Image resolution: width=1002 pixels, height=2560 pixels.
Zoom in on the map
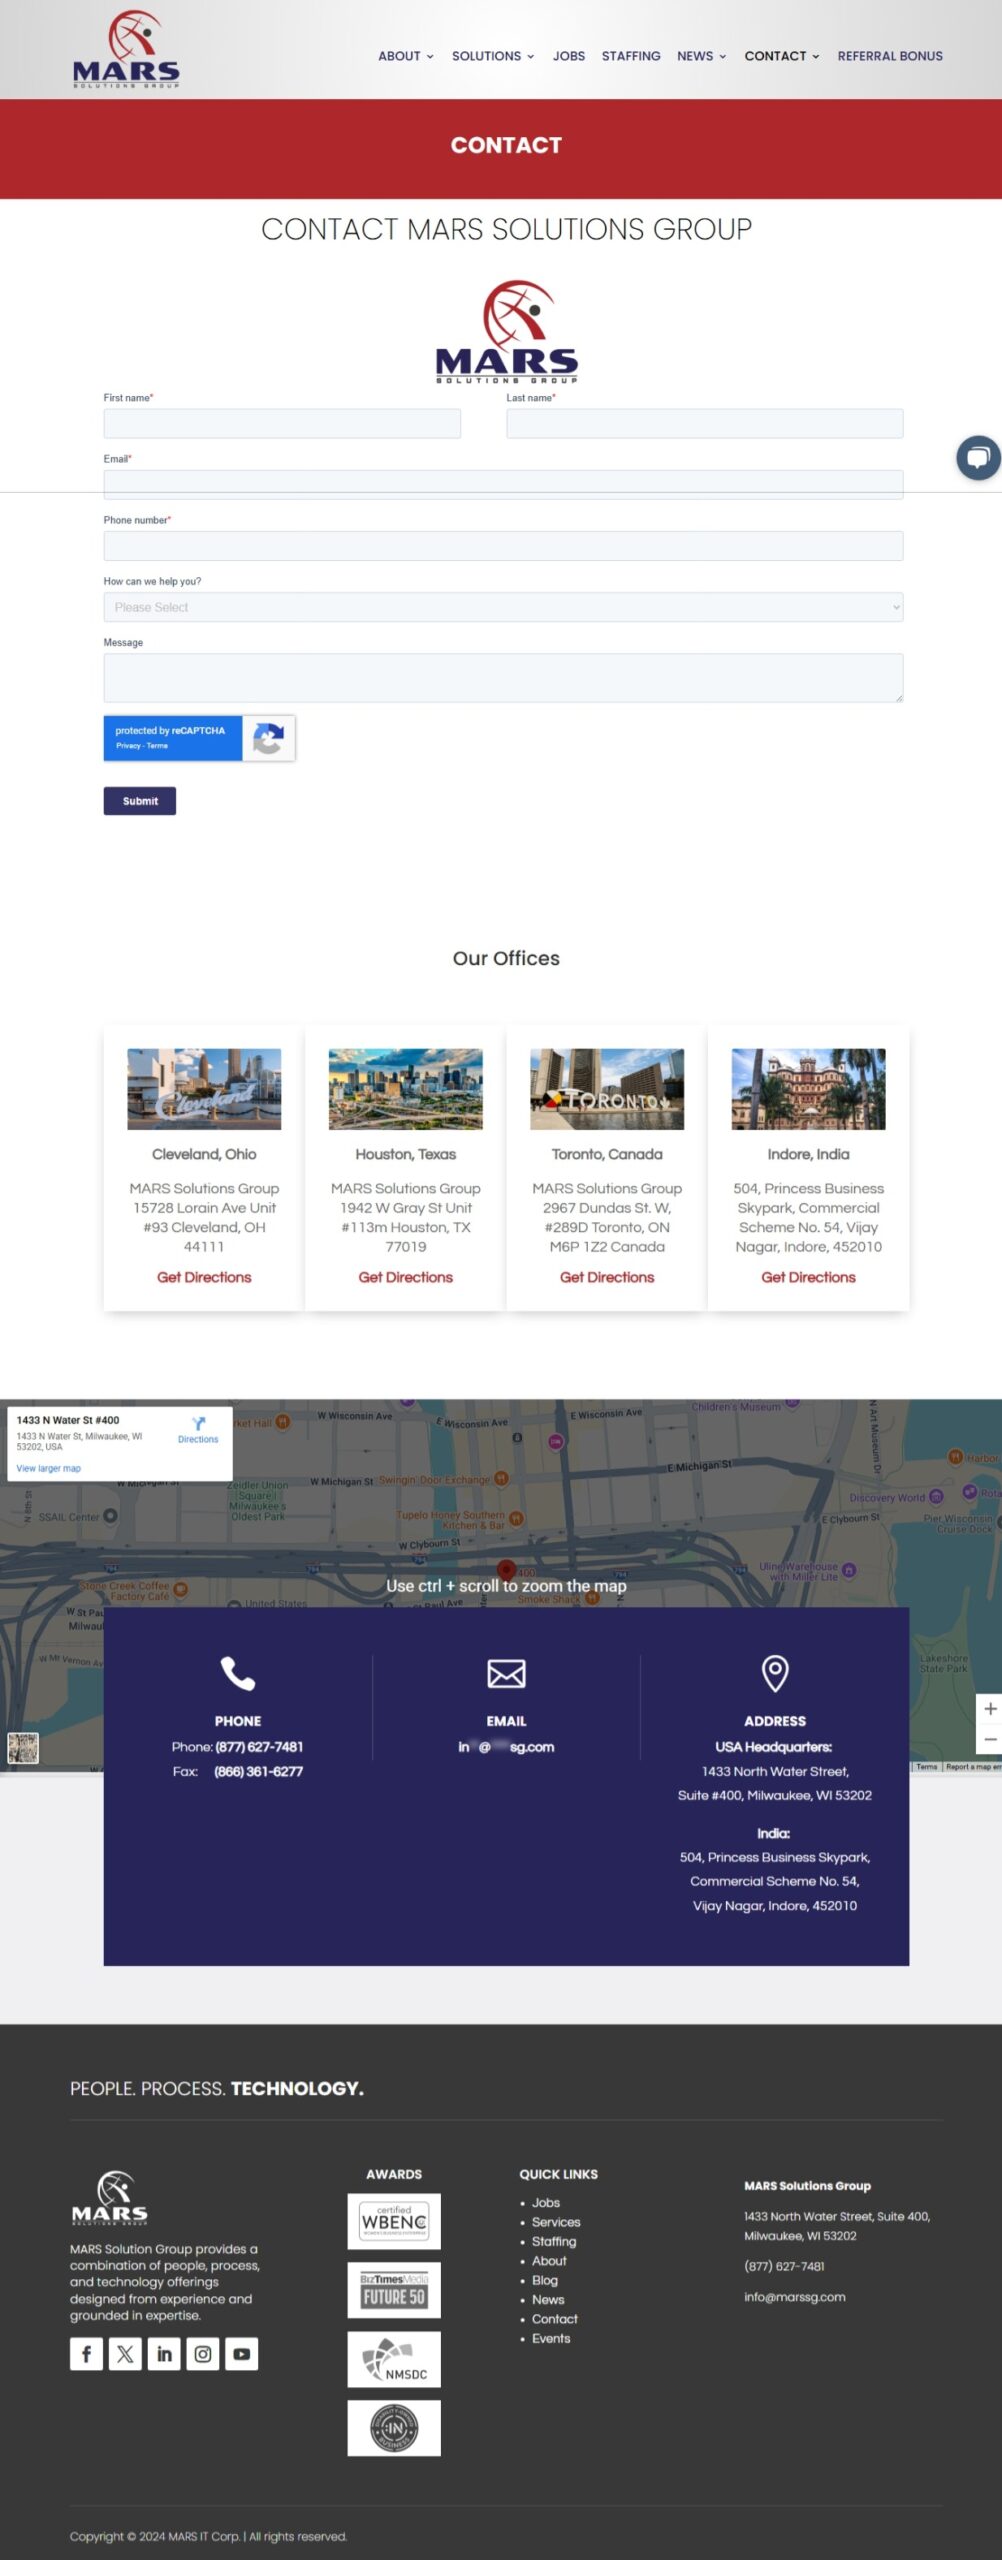click(x=990, y=1709)
